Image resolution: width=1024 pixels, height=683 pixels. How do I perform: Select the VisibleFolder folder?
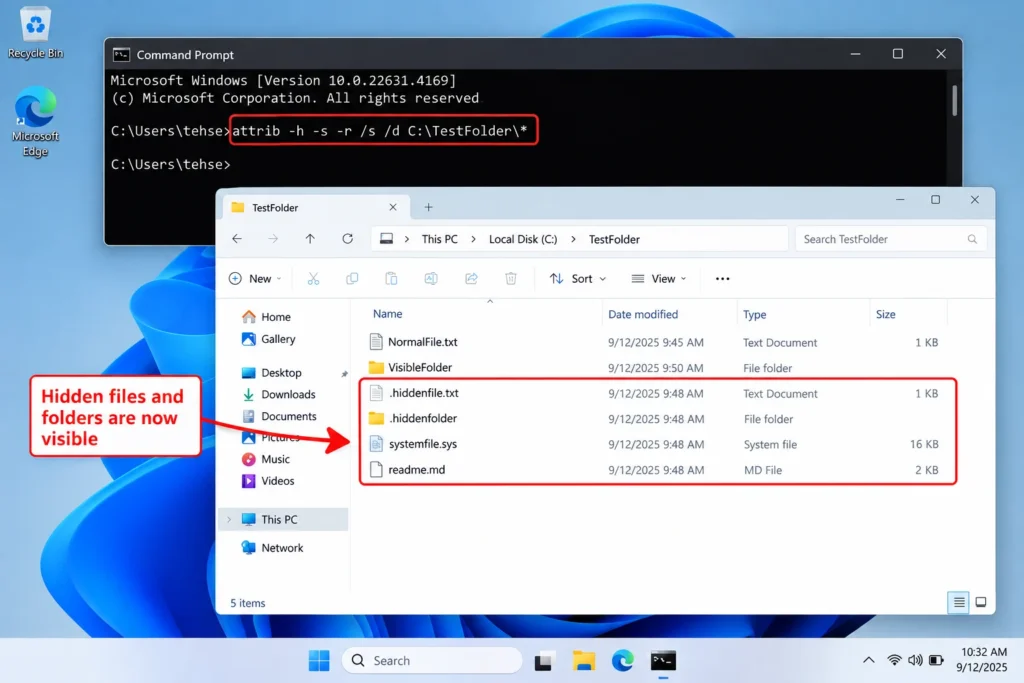pyautogui.click(x=653, y=368)
